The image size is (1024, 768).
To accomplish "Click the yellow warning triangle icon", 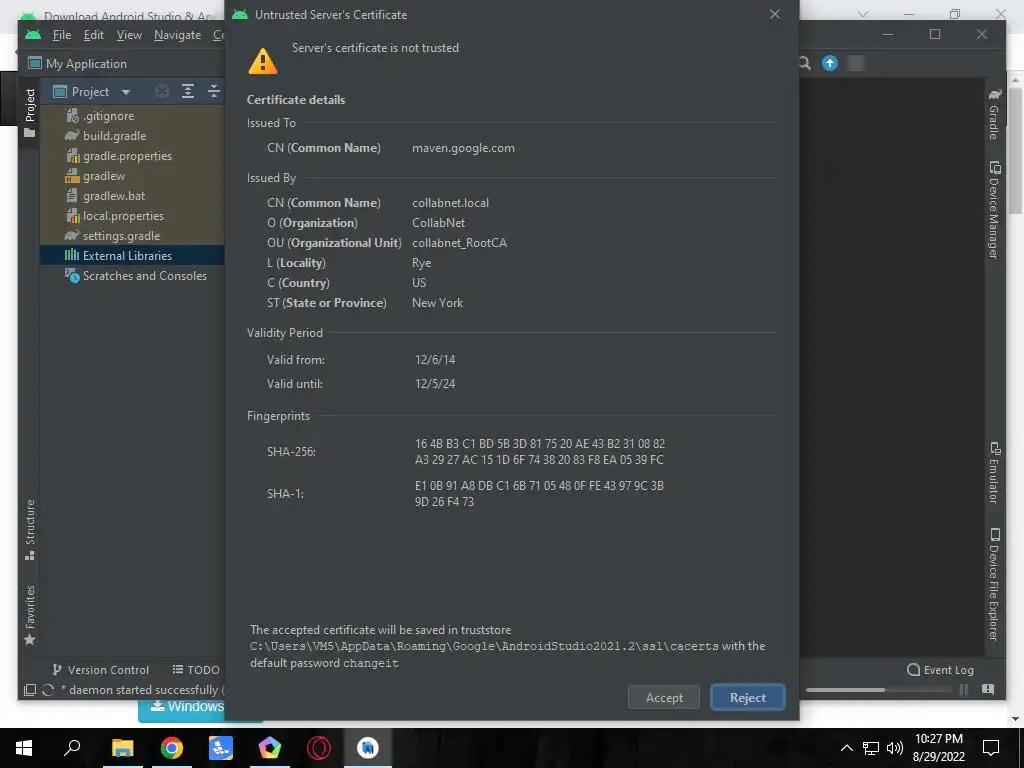I will (263, 61).
